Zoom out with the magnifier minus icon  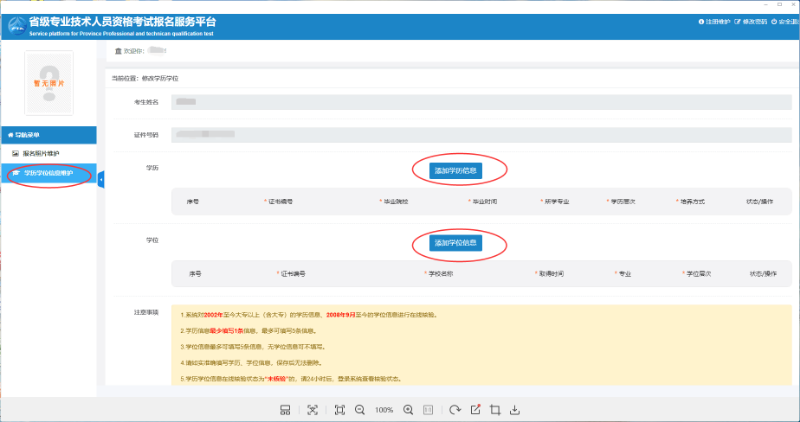click(360, 410)
